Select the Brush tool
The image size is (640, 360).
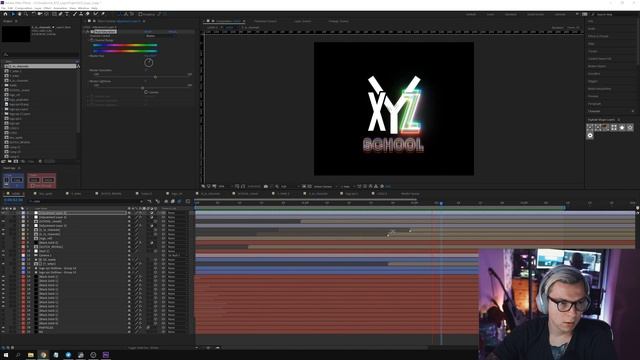(x=75, y=14)
